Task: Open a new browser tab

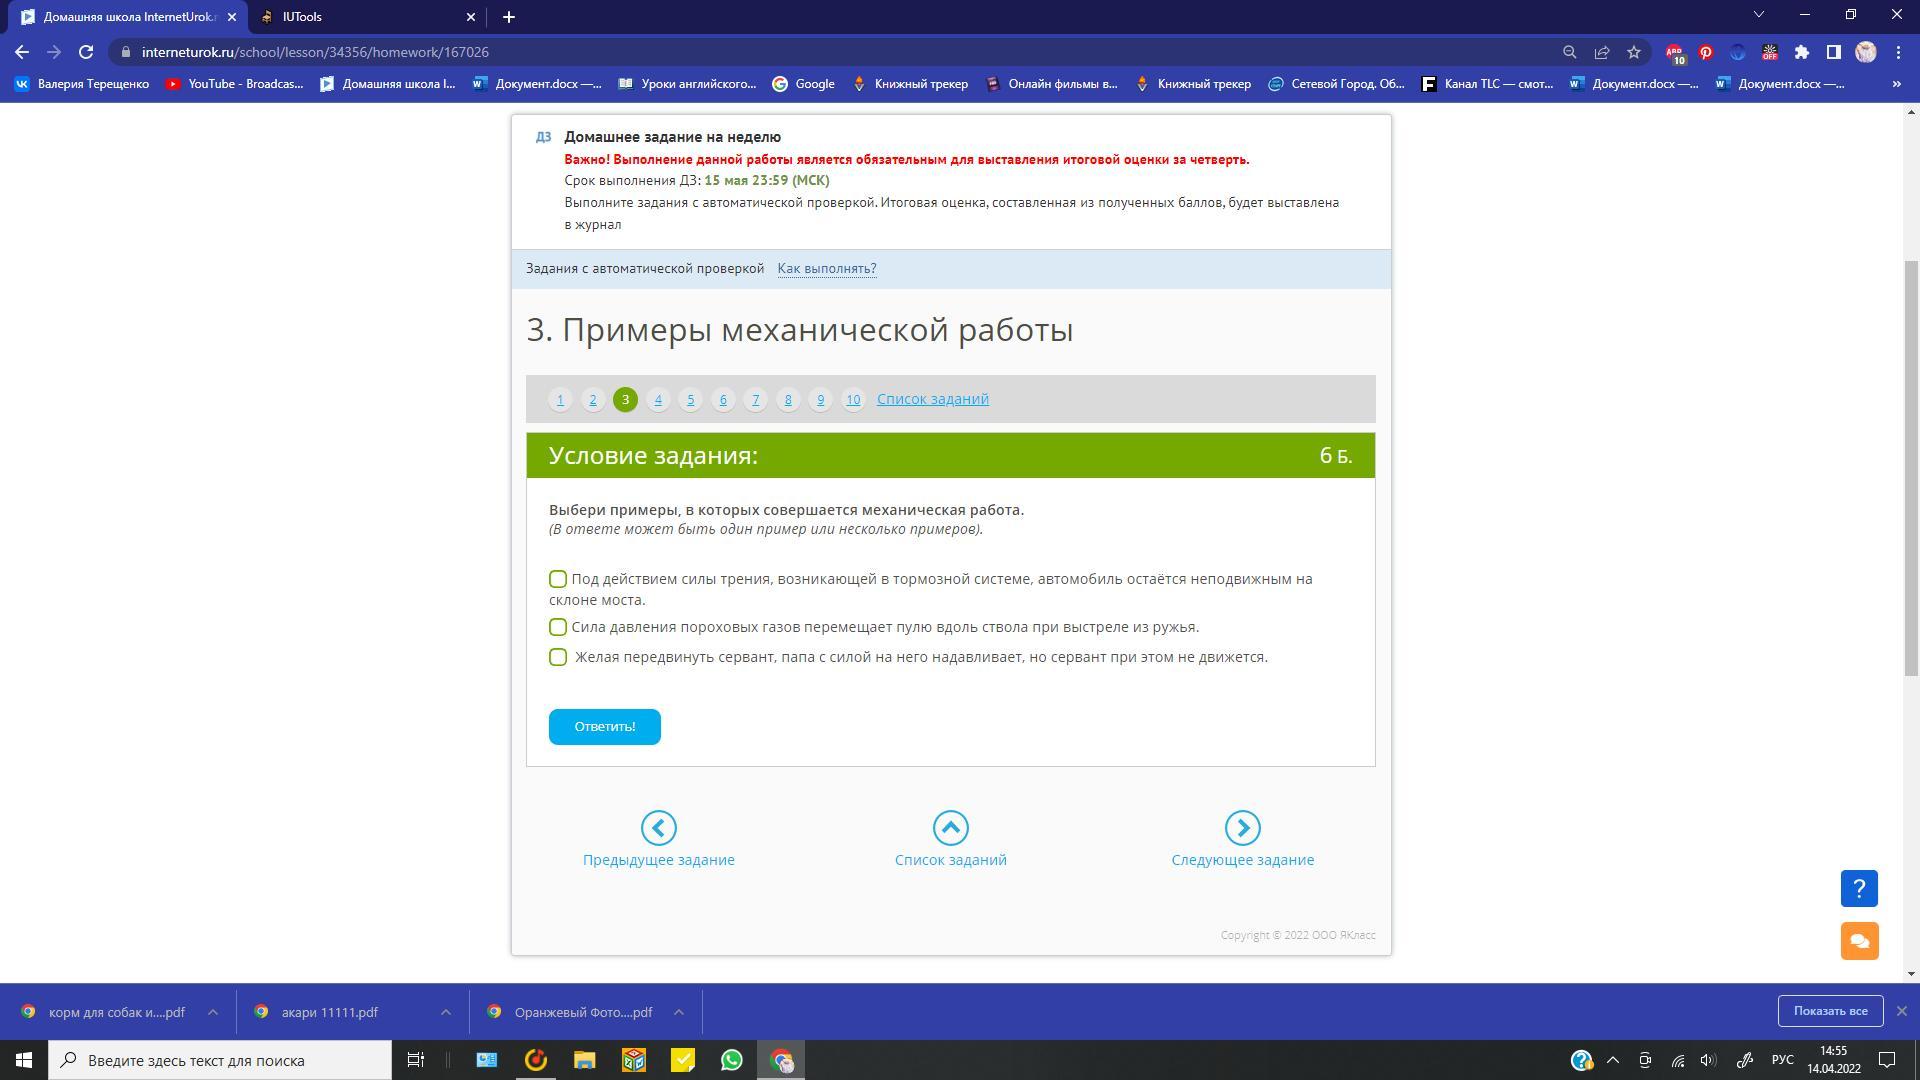Action: point(508,17)
